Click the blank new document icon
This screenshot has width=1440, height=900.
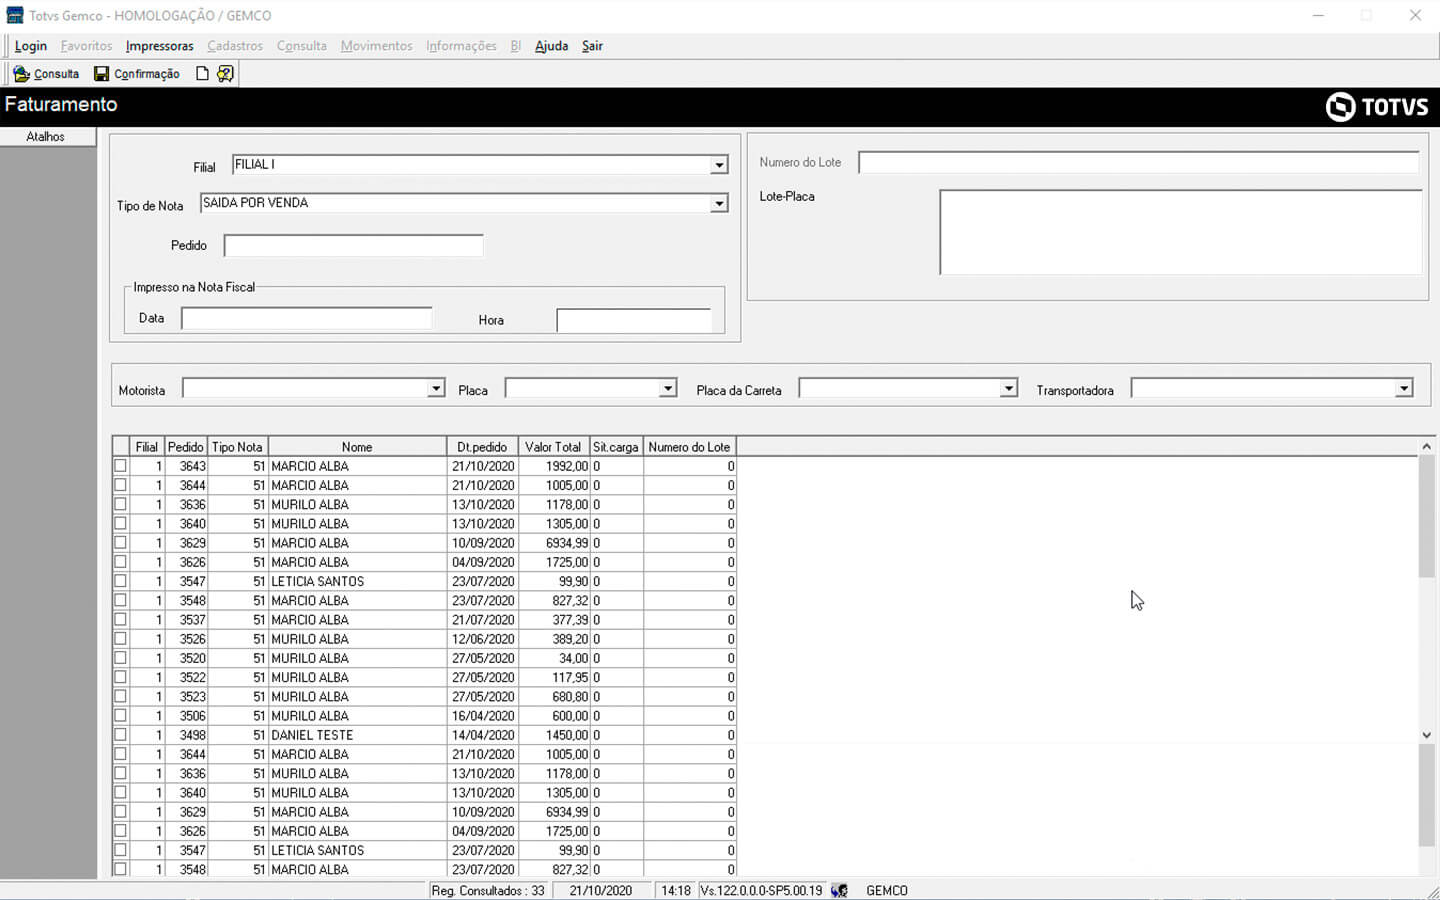click(202, 74)
